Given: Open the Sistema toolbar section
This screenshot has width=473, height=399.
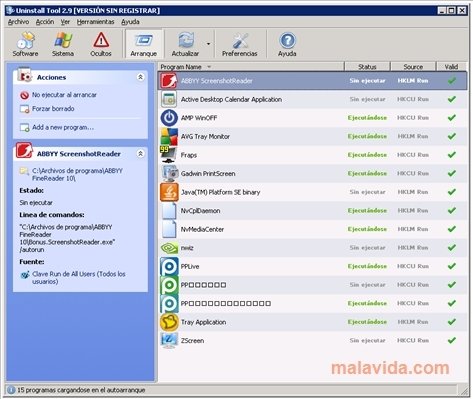Looking at the screenshot, I should click(63, 44).
